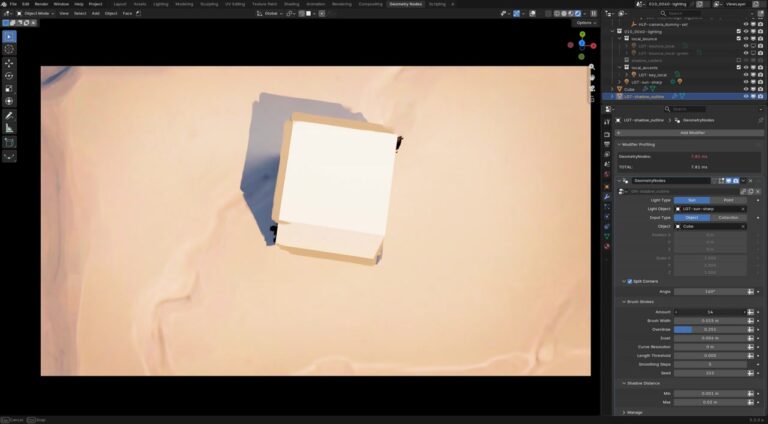Toggle LGT-shadow_outline eye visibility

click(746, 96)
